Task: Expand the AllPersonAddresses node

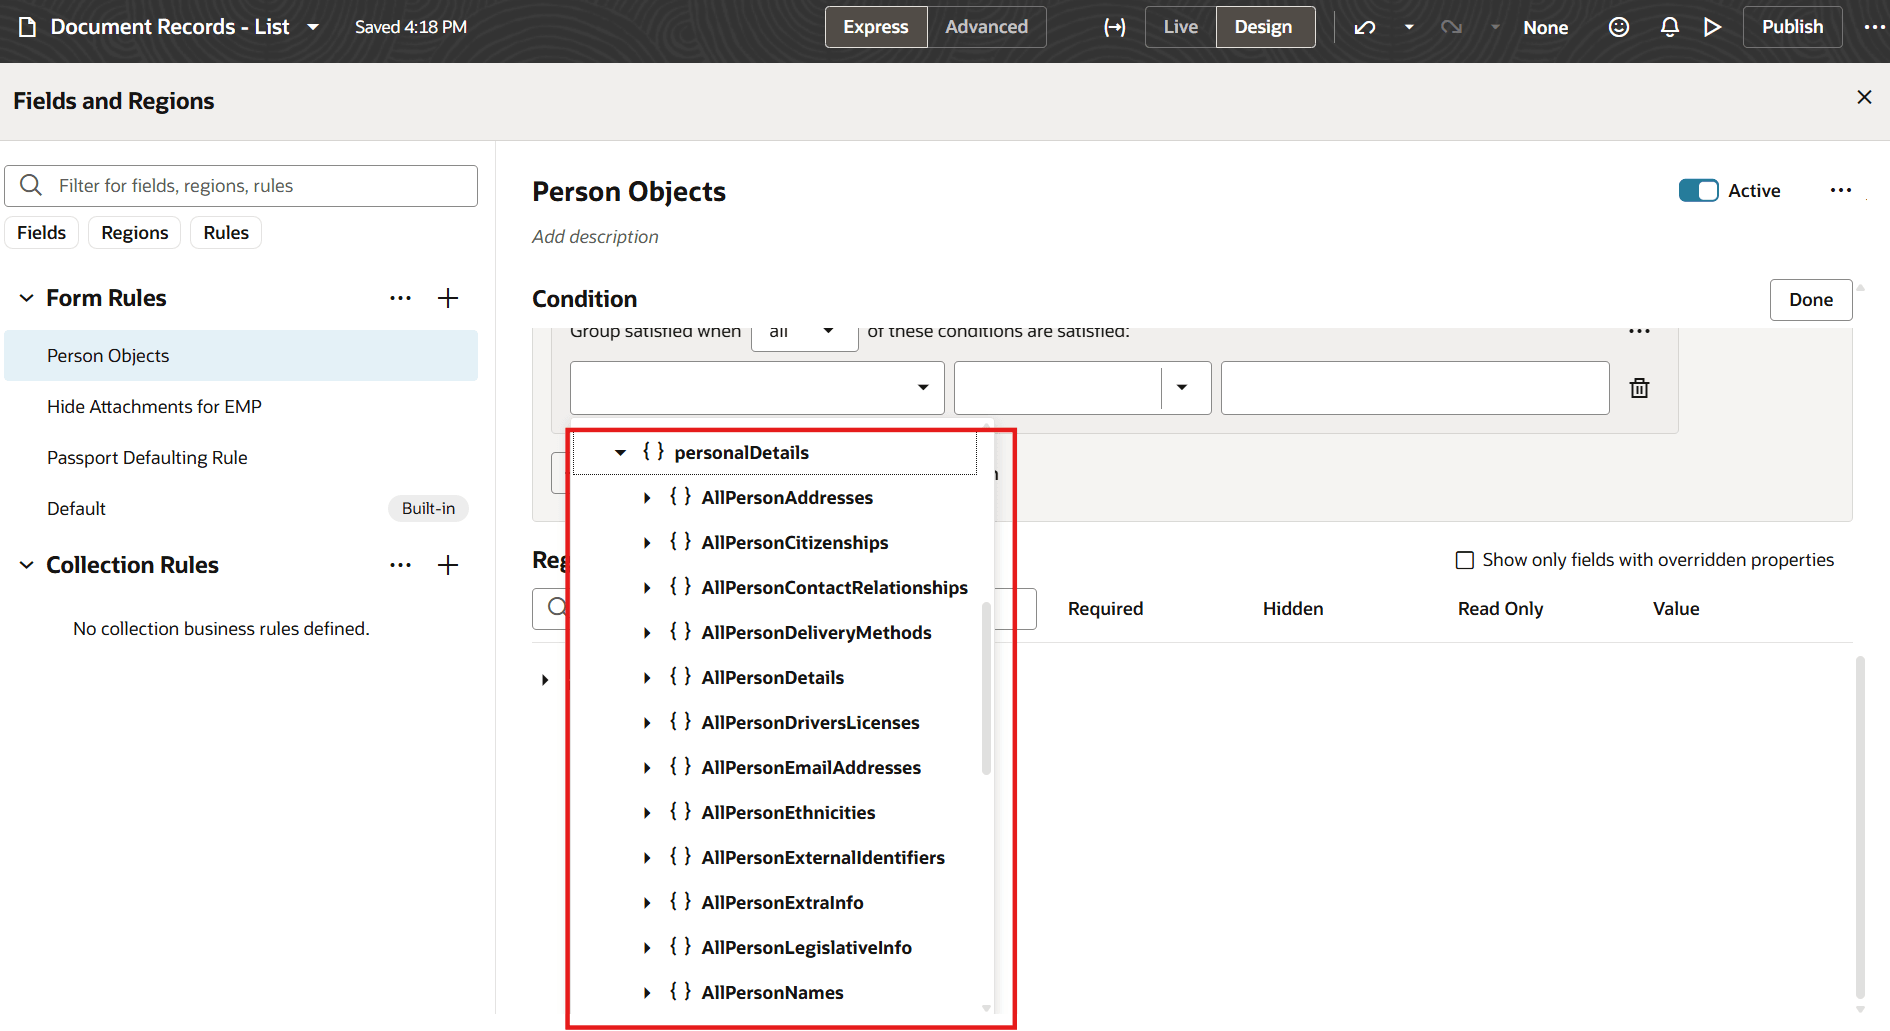Action: pos(647,498)
